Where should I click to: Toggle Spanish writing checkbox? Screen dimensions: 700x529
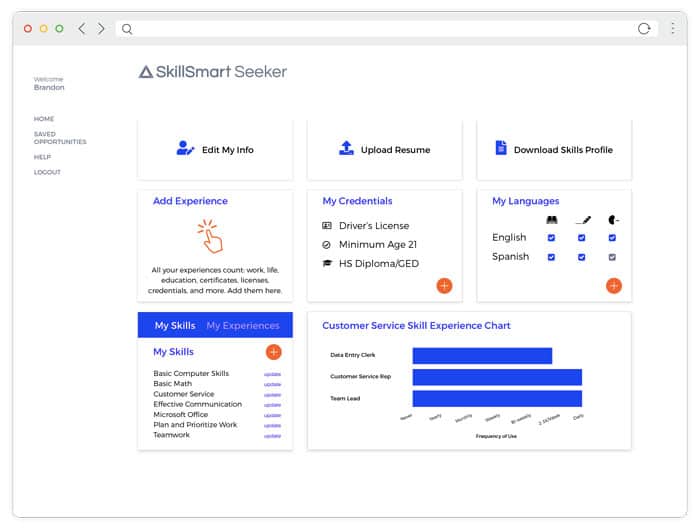coord(581,257)
